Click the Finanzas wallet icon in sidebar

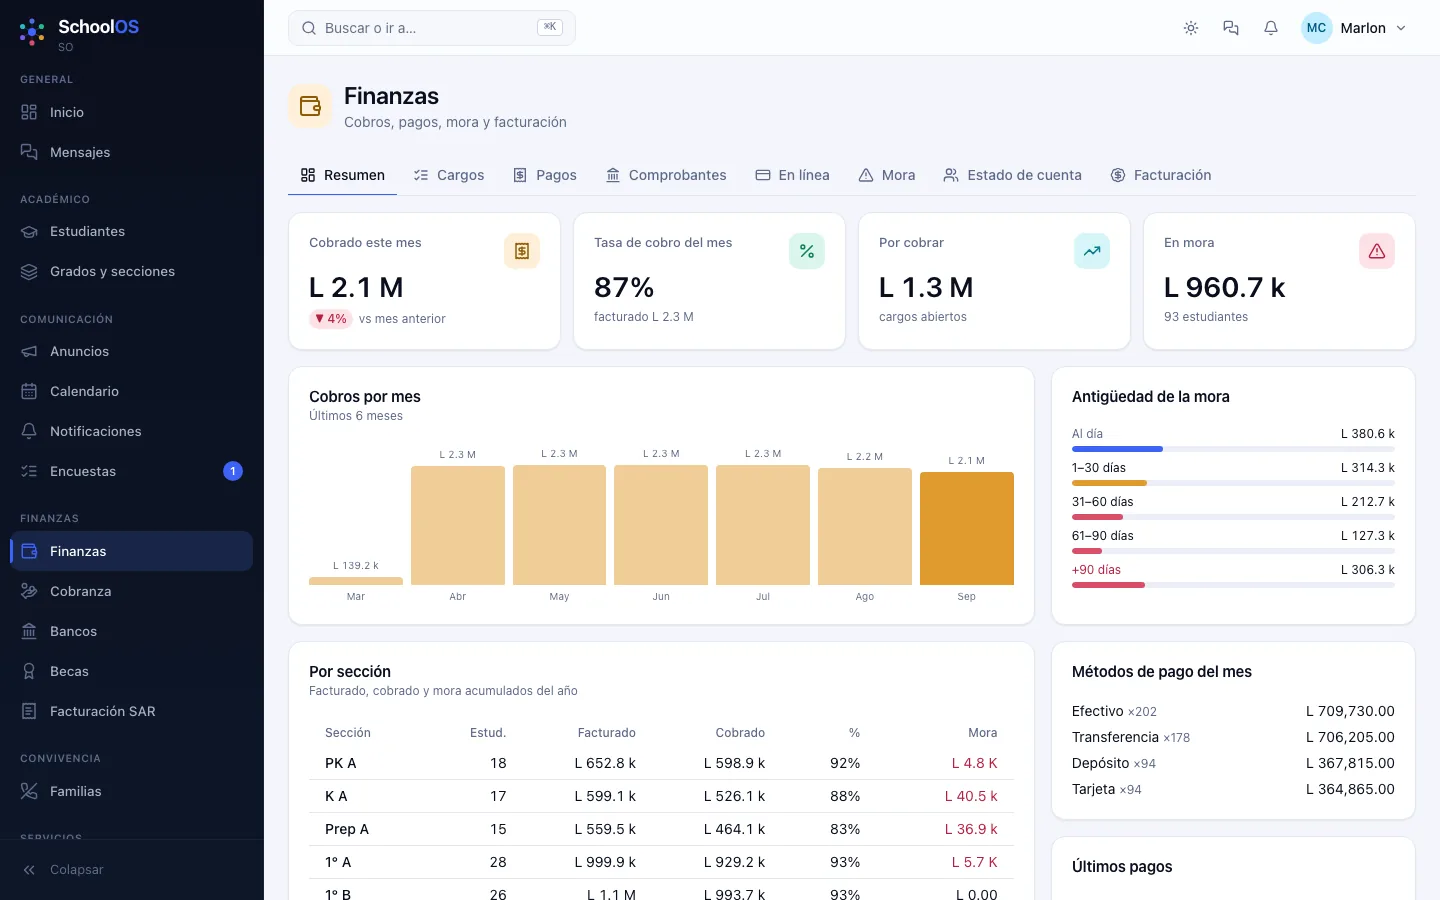pos(29,551)
